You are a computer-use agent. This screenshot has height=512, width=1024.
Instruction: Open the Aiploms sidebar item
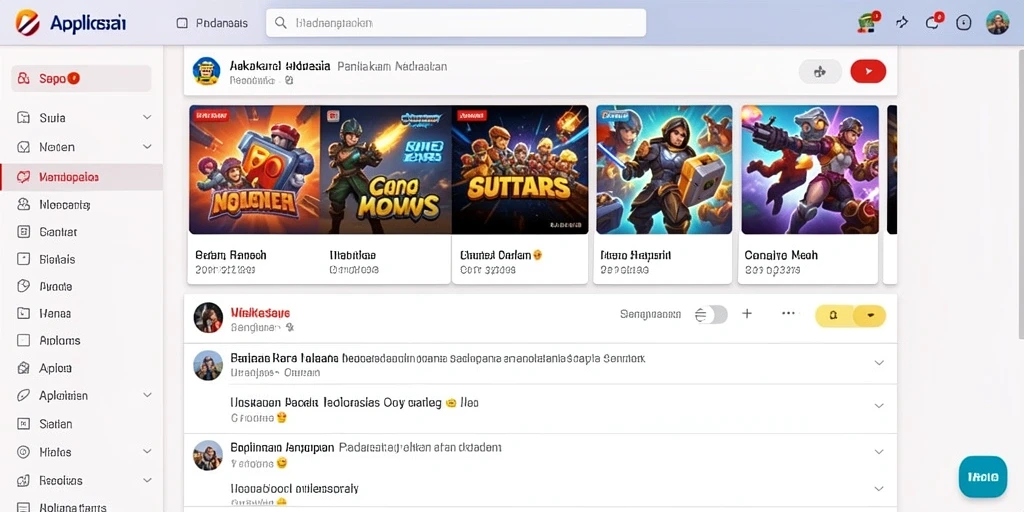point(82,340)
